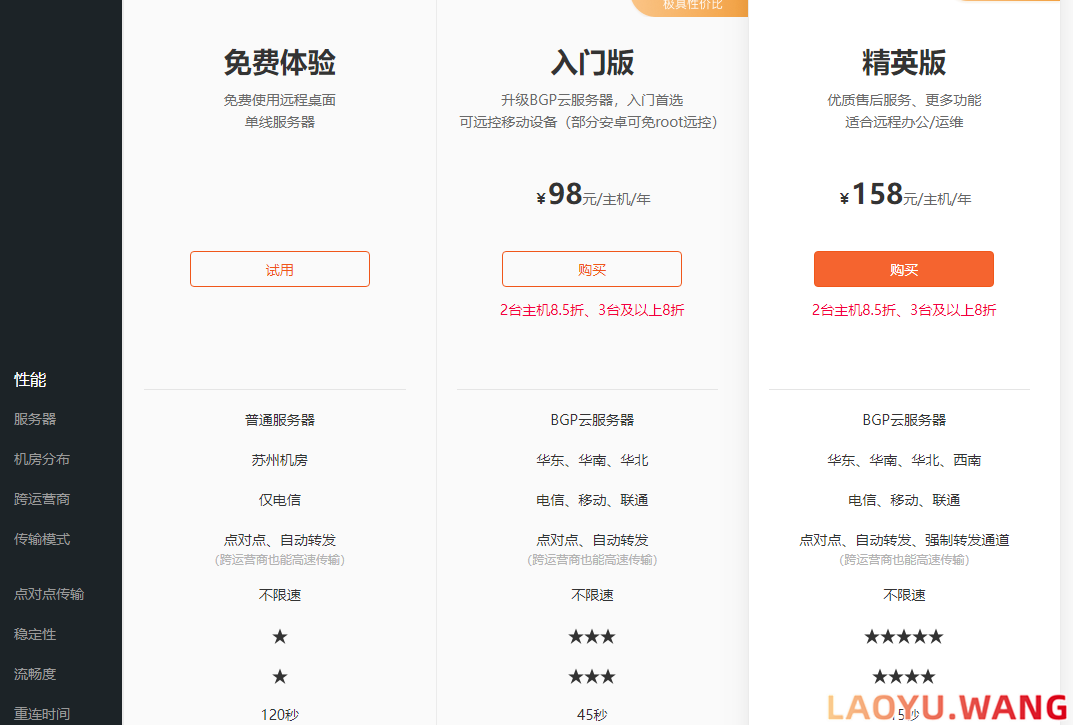Viewport: 1073px width, 725px height.
Task: Click the ¥158元/主机/年 price
Action: tap(905, 195)
